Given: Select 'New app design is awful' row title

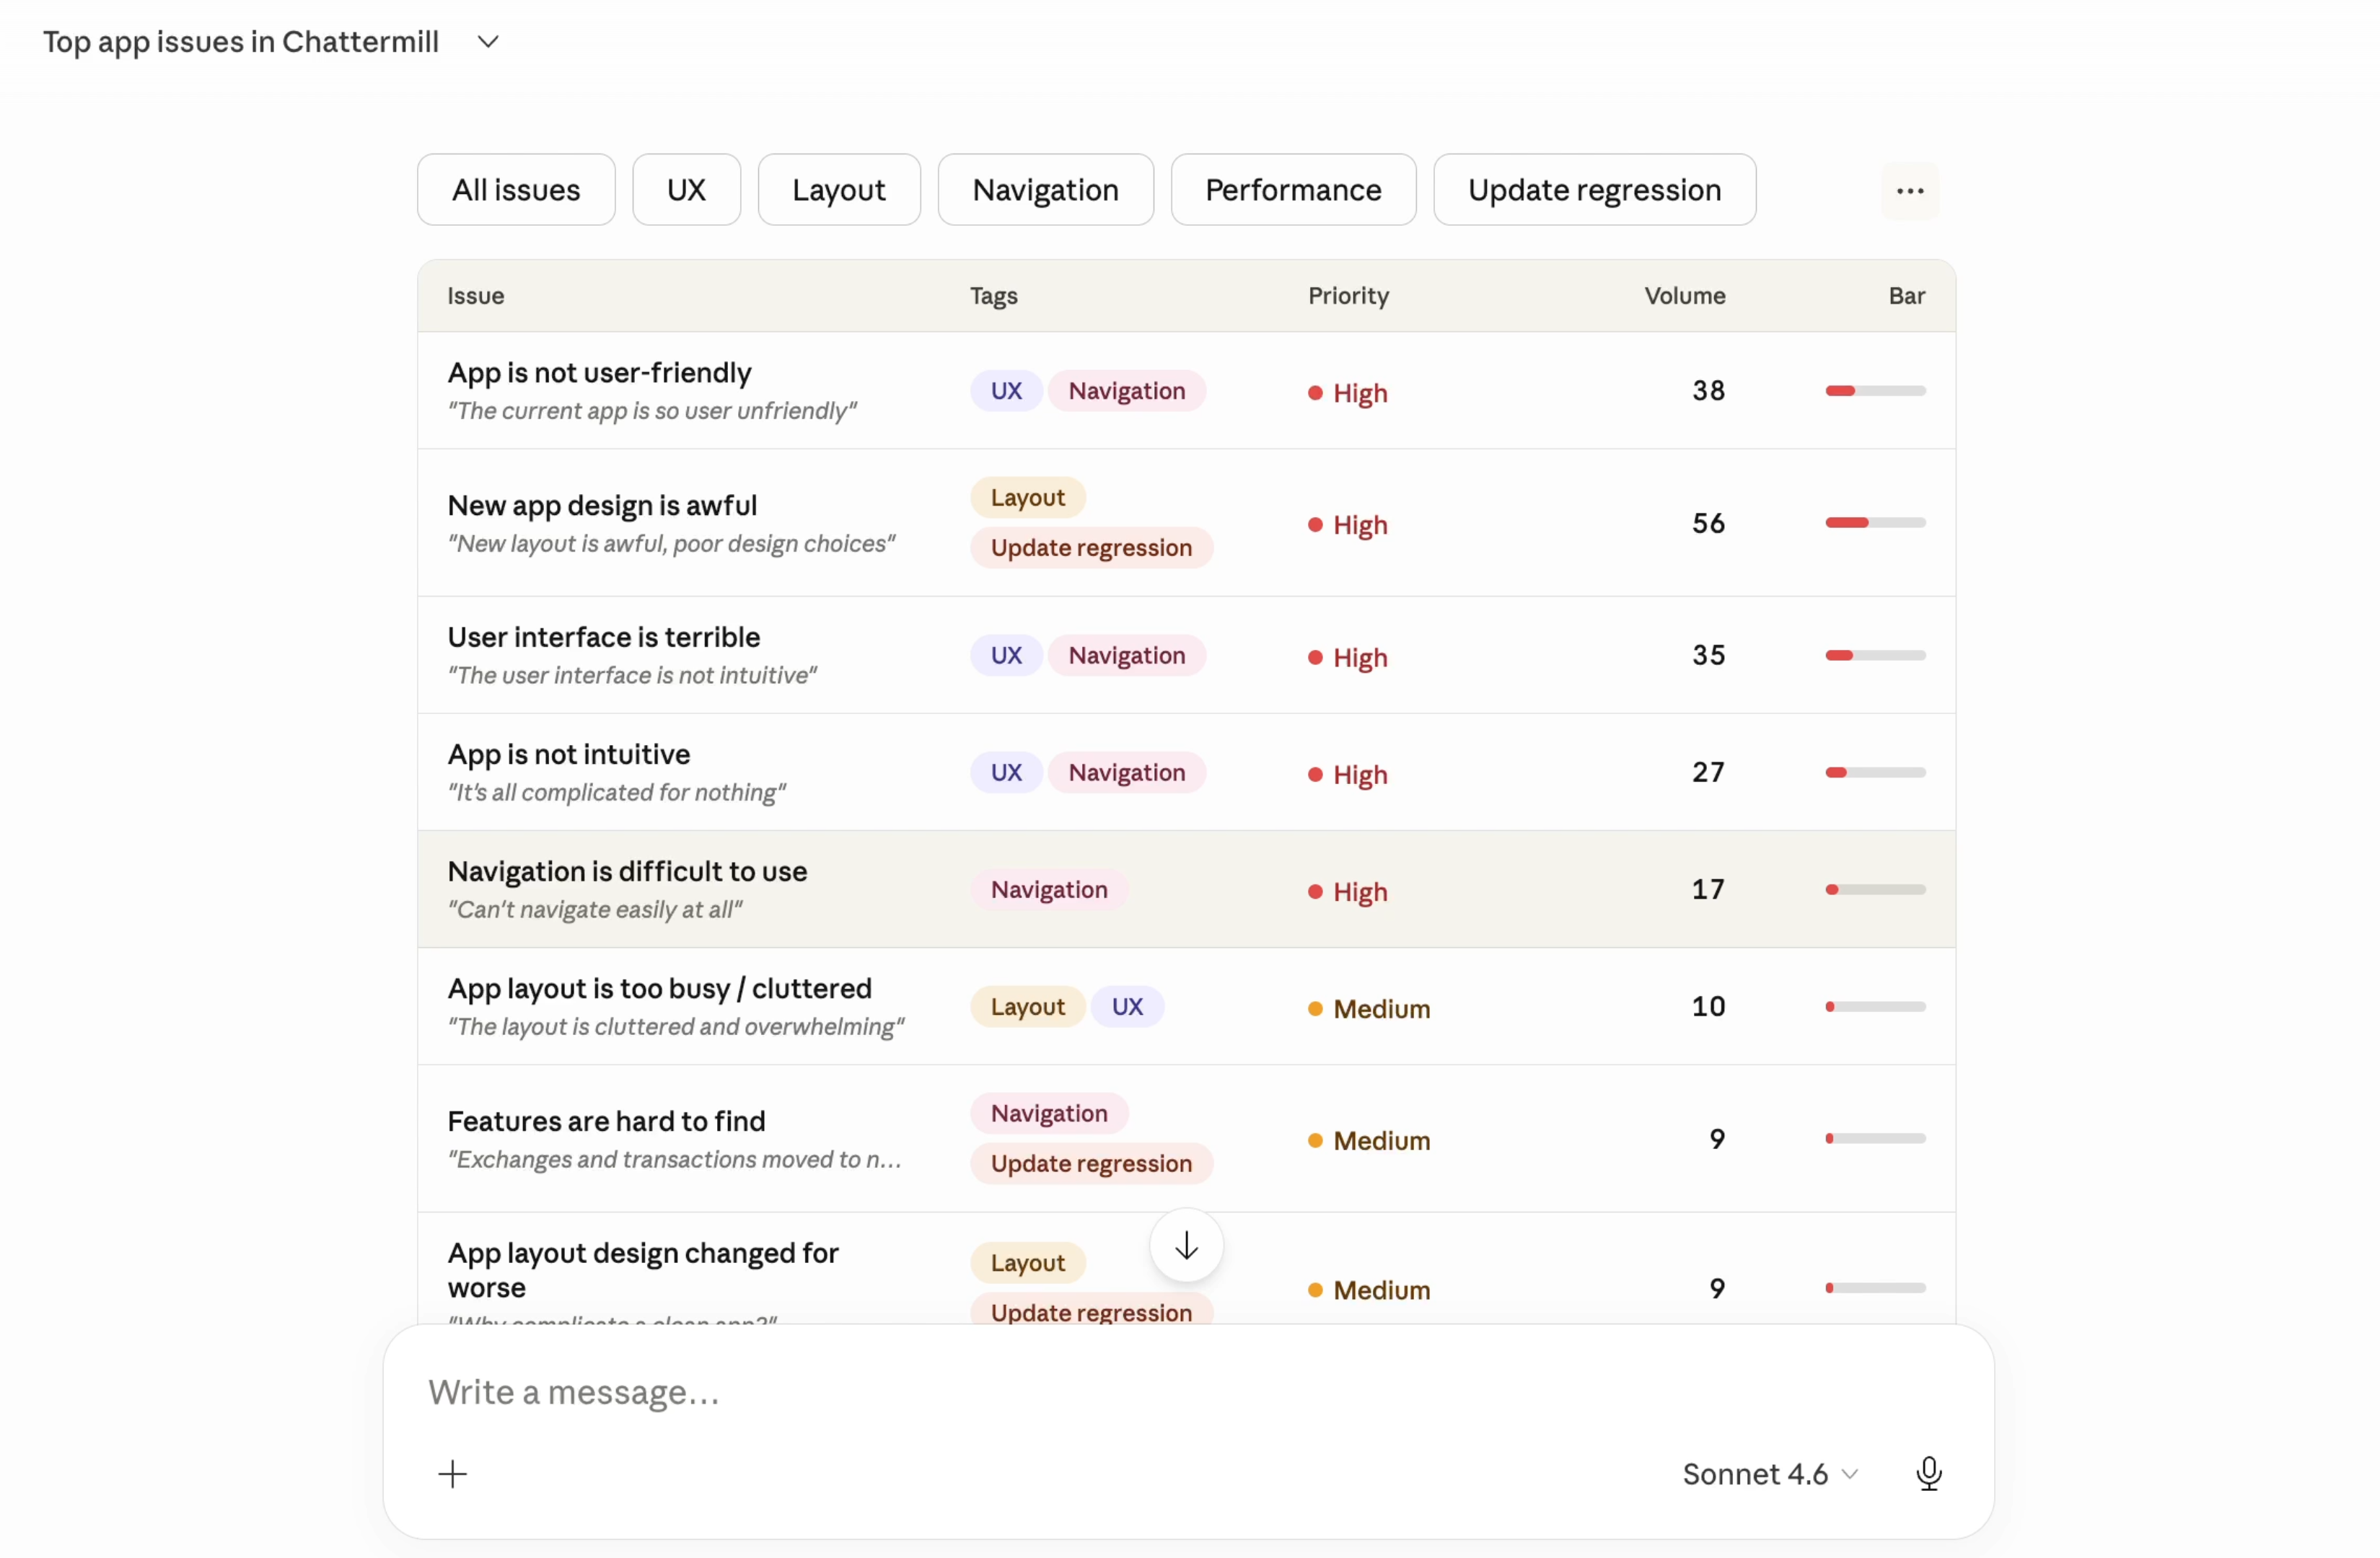Looking at the screenshot, I should point(602,505).
